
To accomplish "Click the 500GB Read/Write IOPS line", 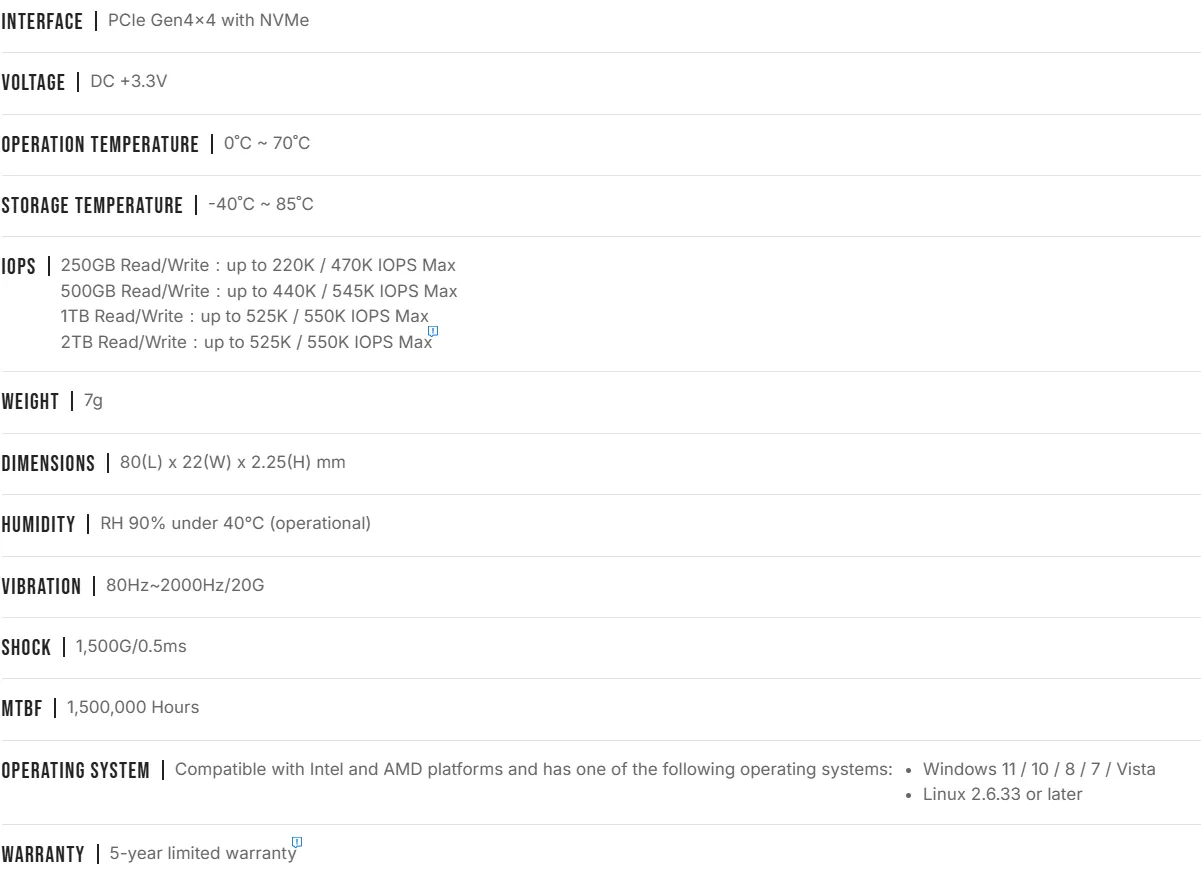I will pyautogui.click(x=259, y=291).
